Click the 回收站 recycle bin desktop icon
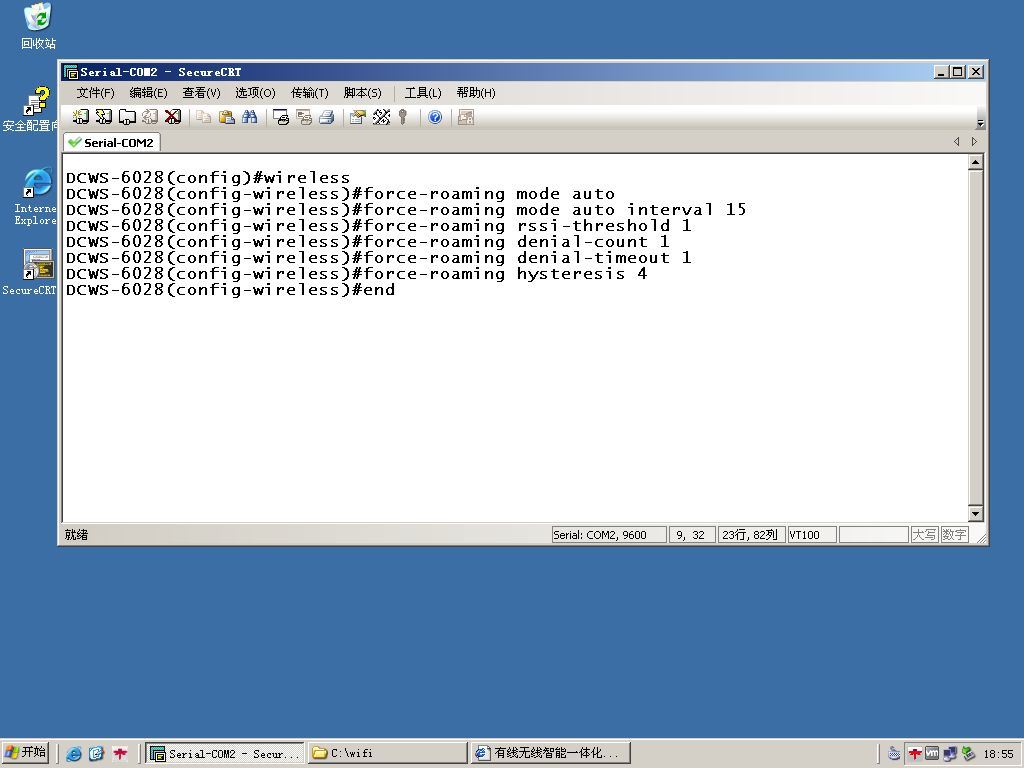Screen dimensions: 1024x768 (x=38, y=26)
